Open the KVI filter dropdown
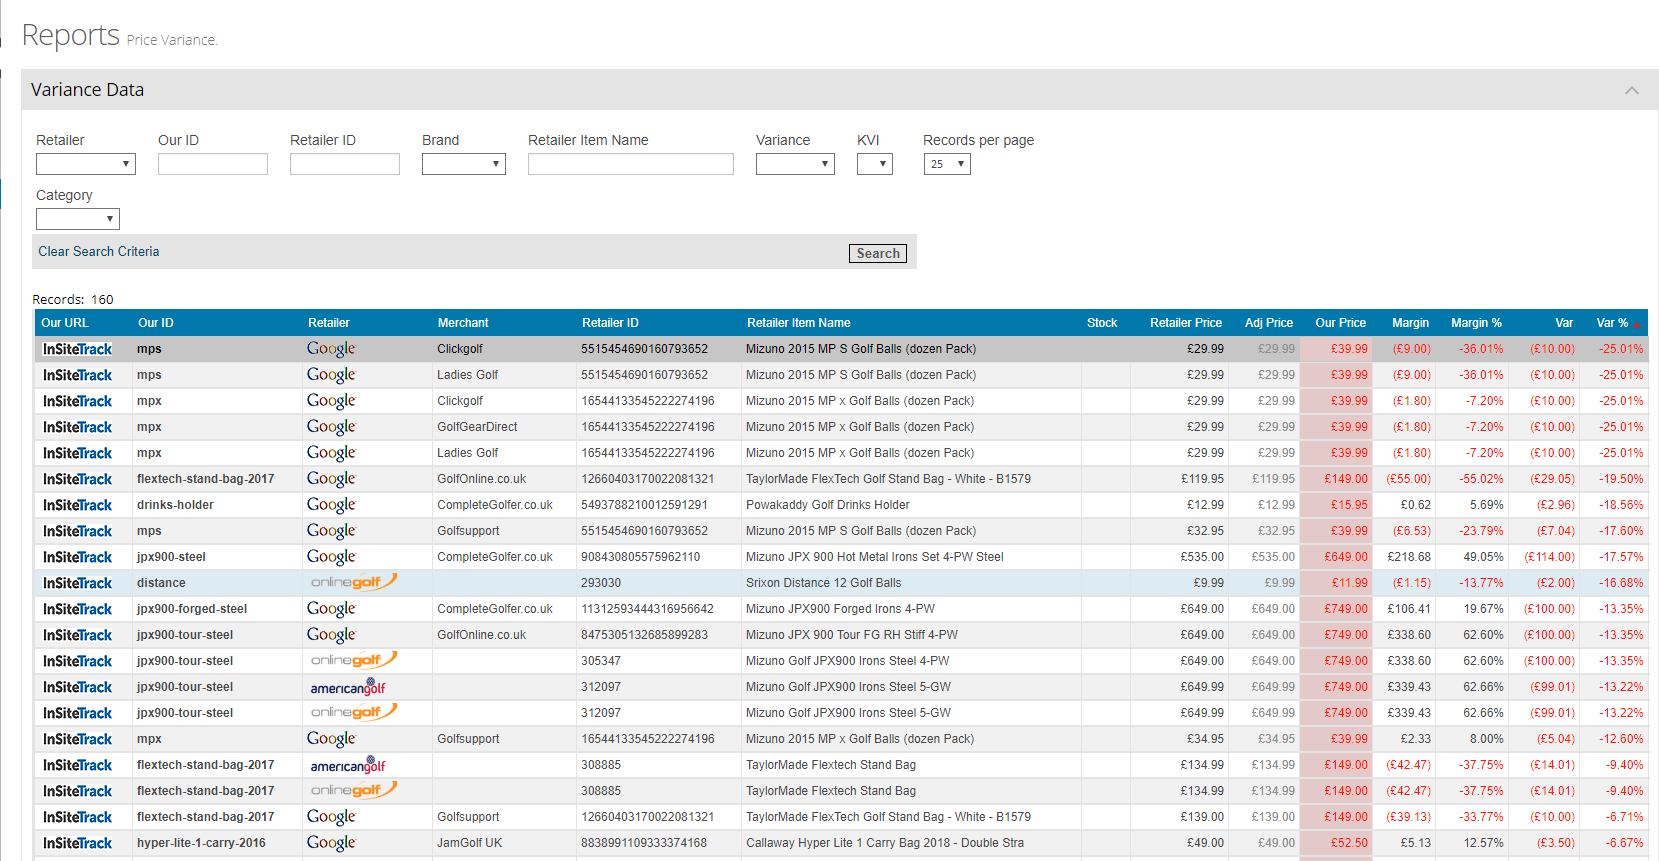The image size is (1659, 861). tap(875, 164)
